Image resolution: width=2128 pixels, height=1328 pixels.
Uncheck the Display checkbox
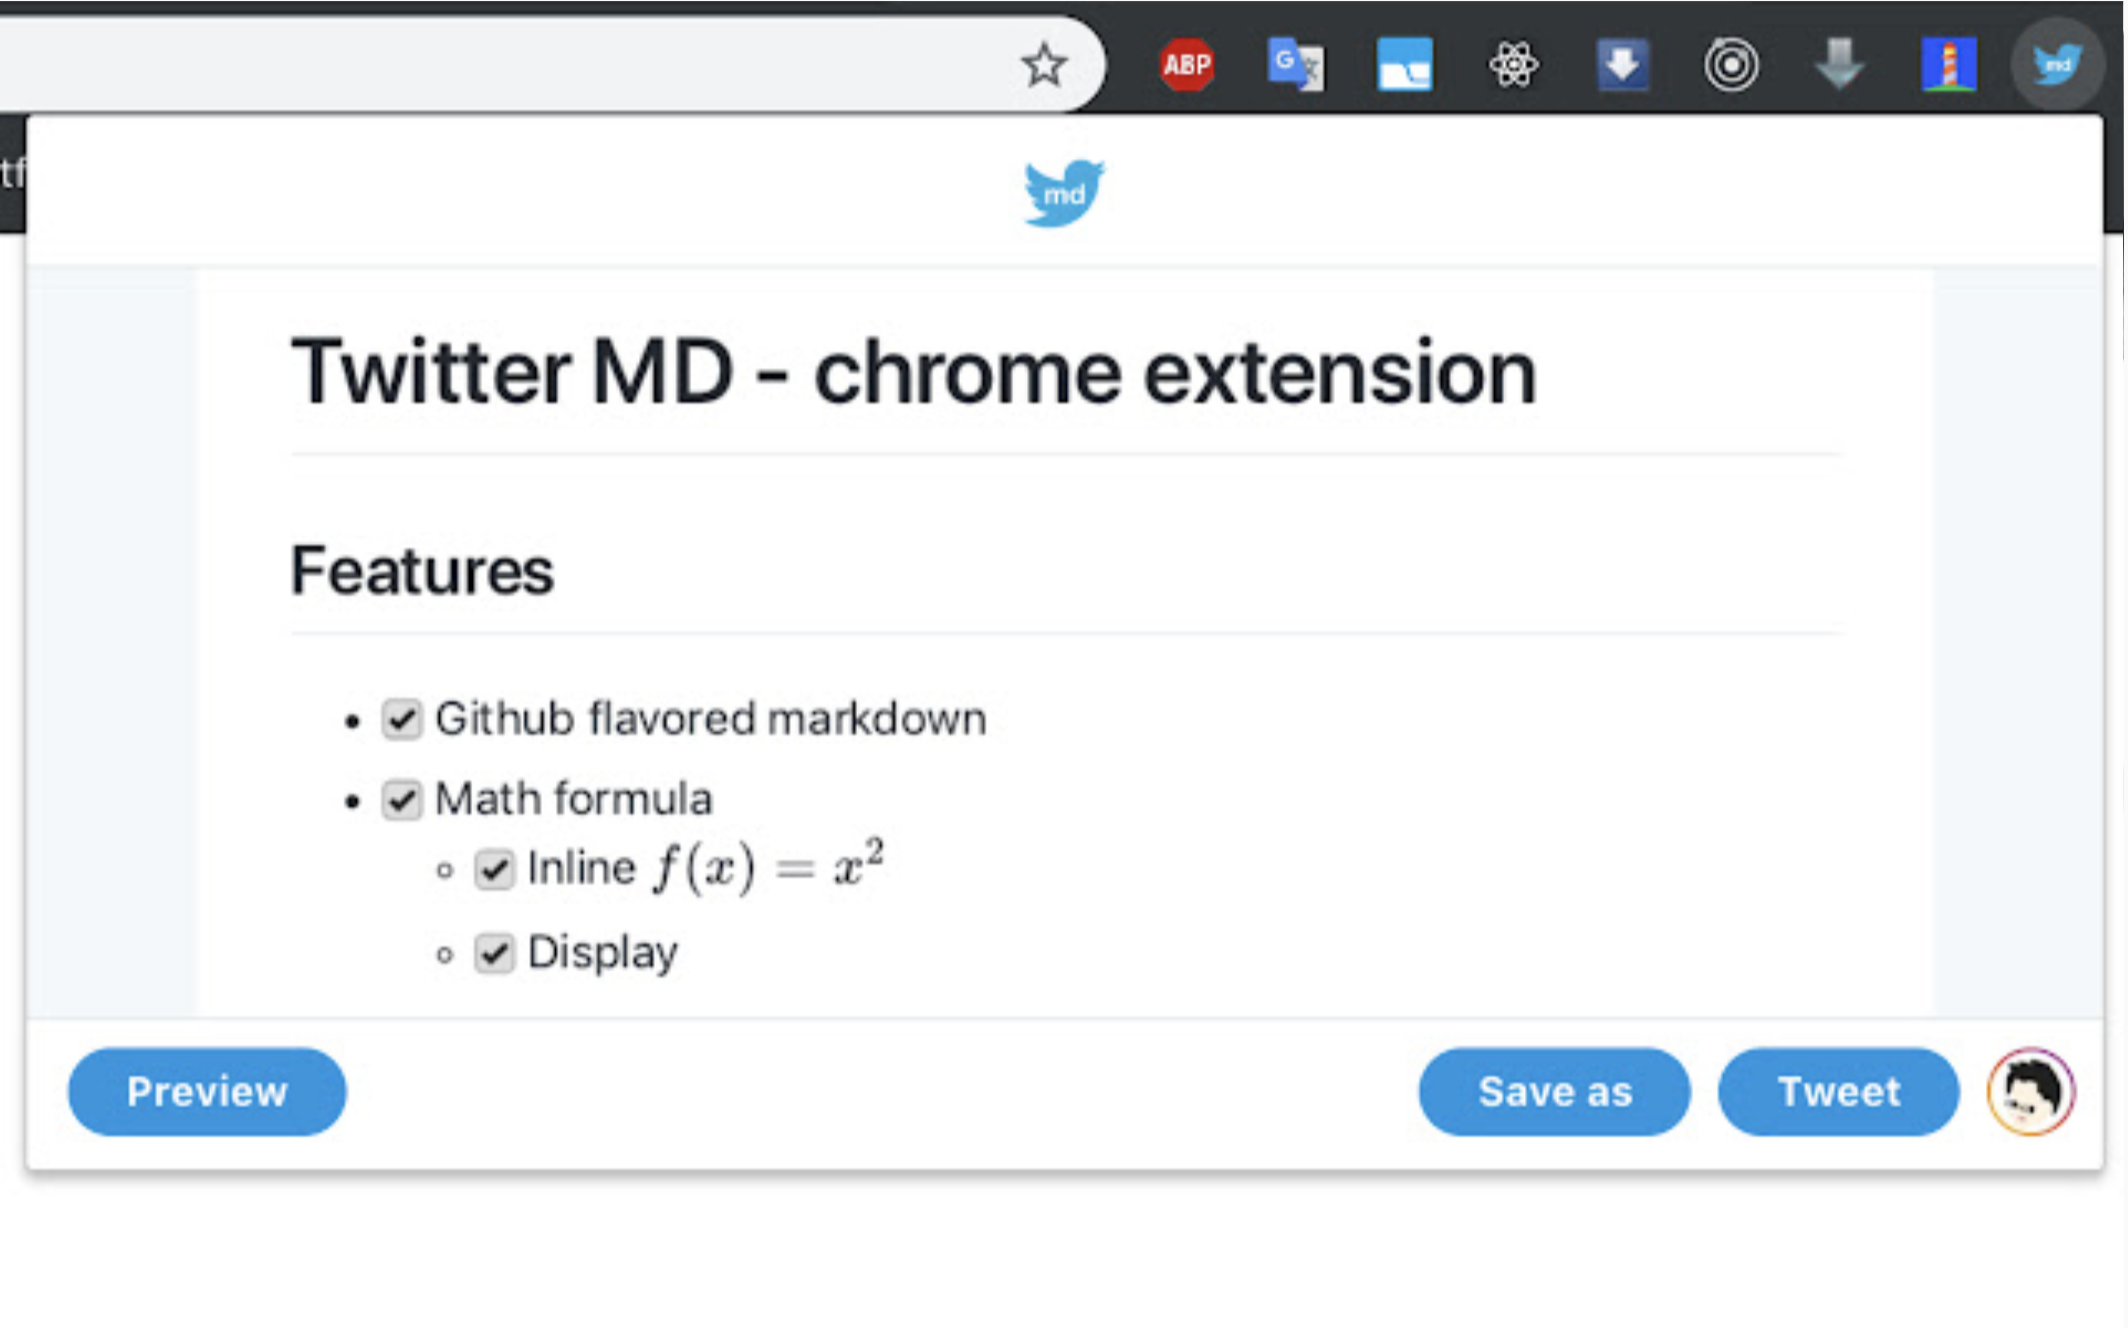(493, 953)
